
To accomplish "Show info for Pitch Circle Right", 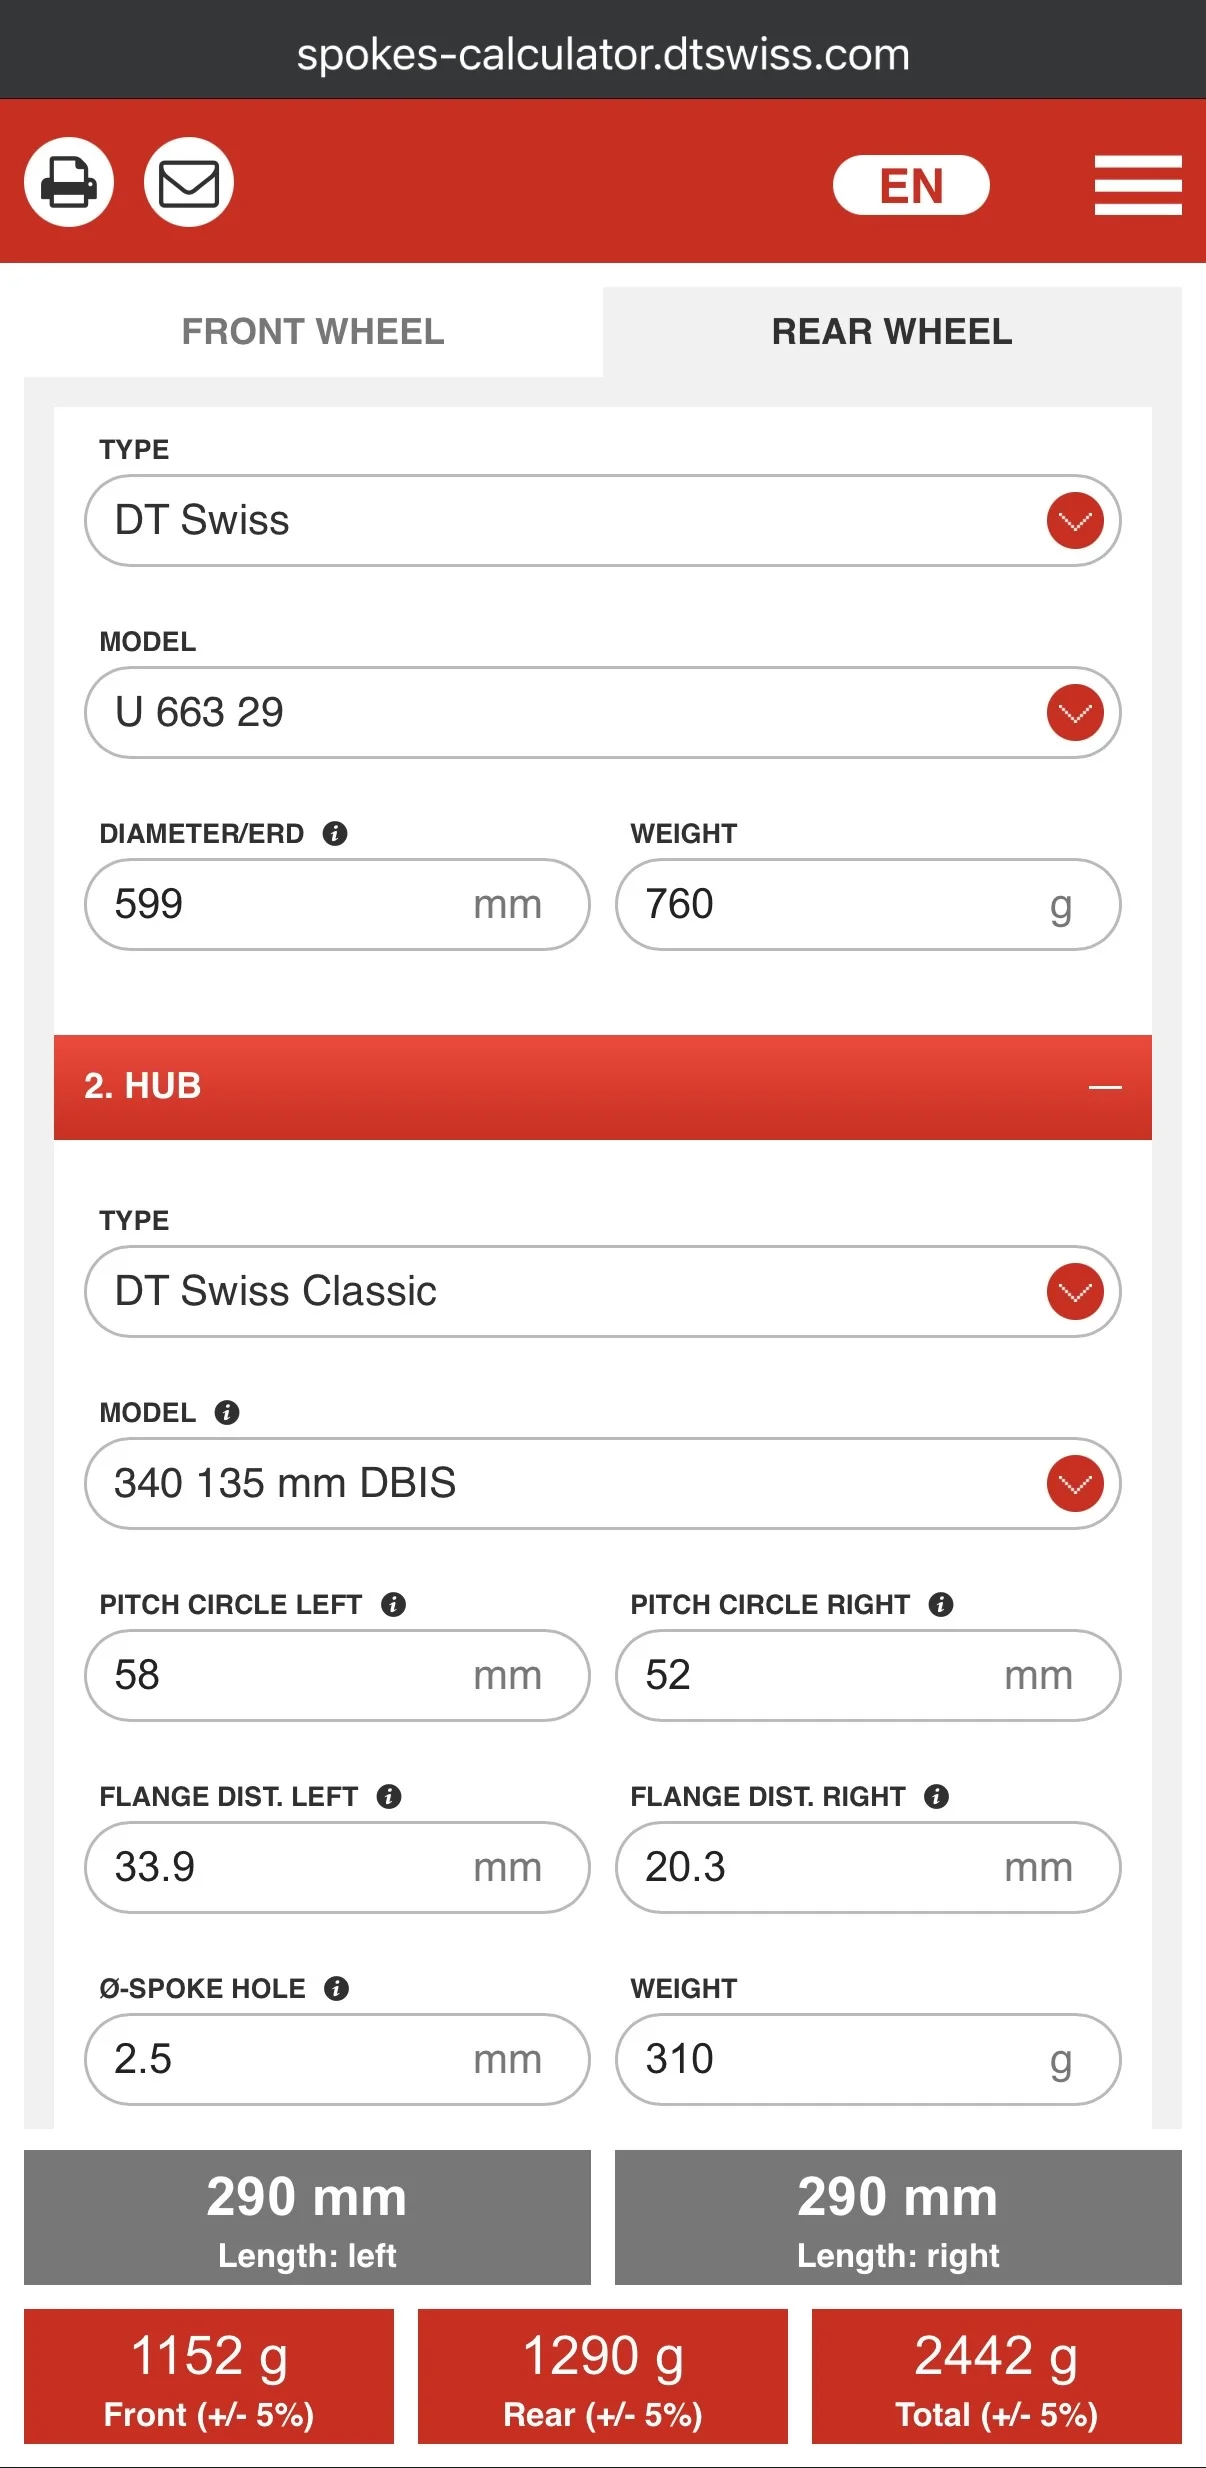I will [941, 1604].
